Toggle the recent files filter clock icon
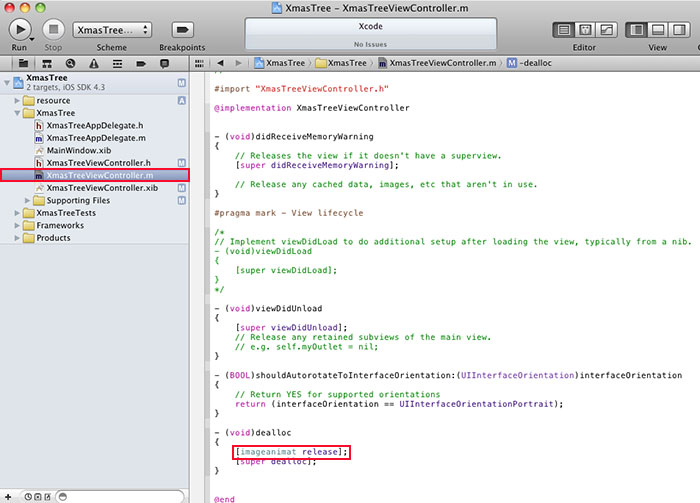The image size is (700, 503). pyautogui.click(x=28, y=496)
